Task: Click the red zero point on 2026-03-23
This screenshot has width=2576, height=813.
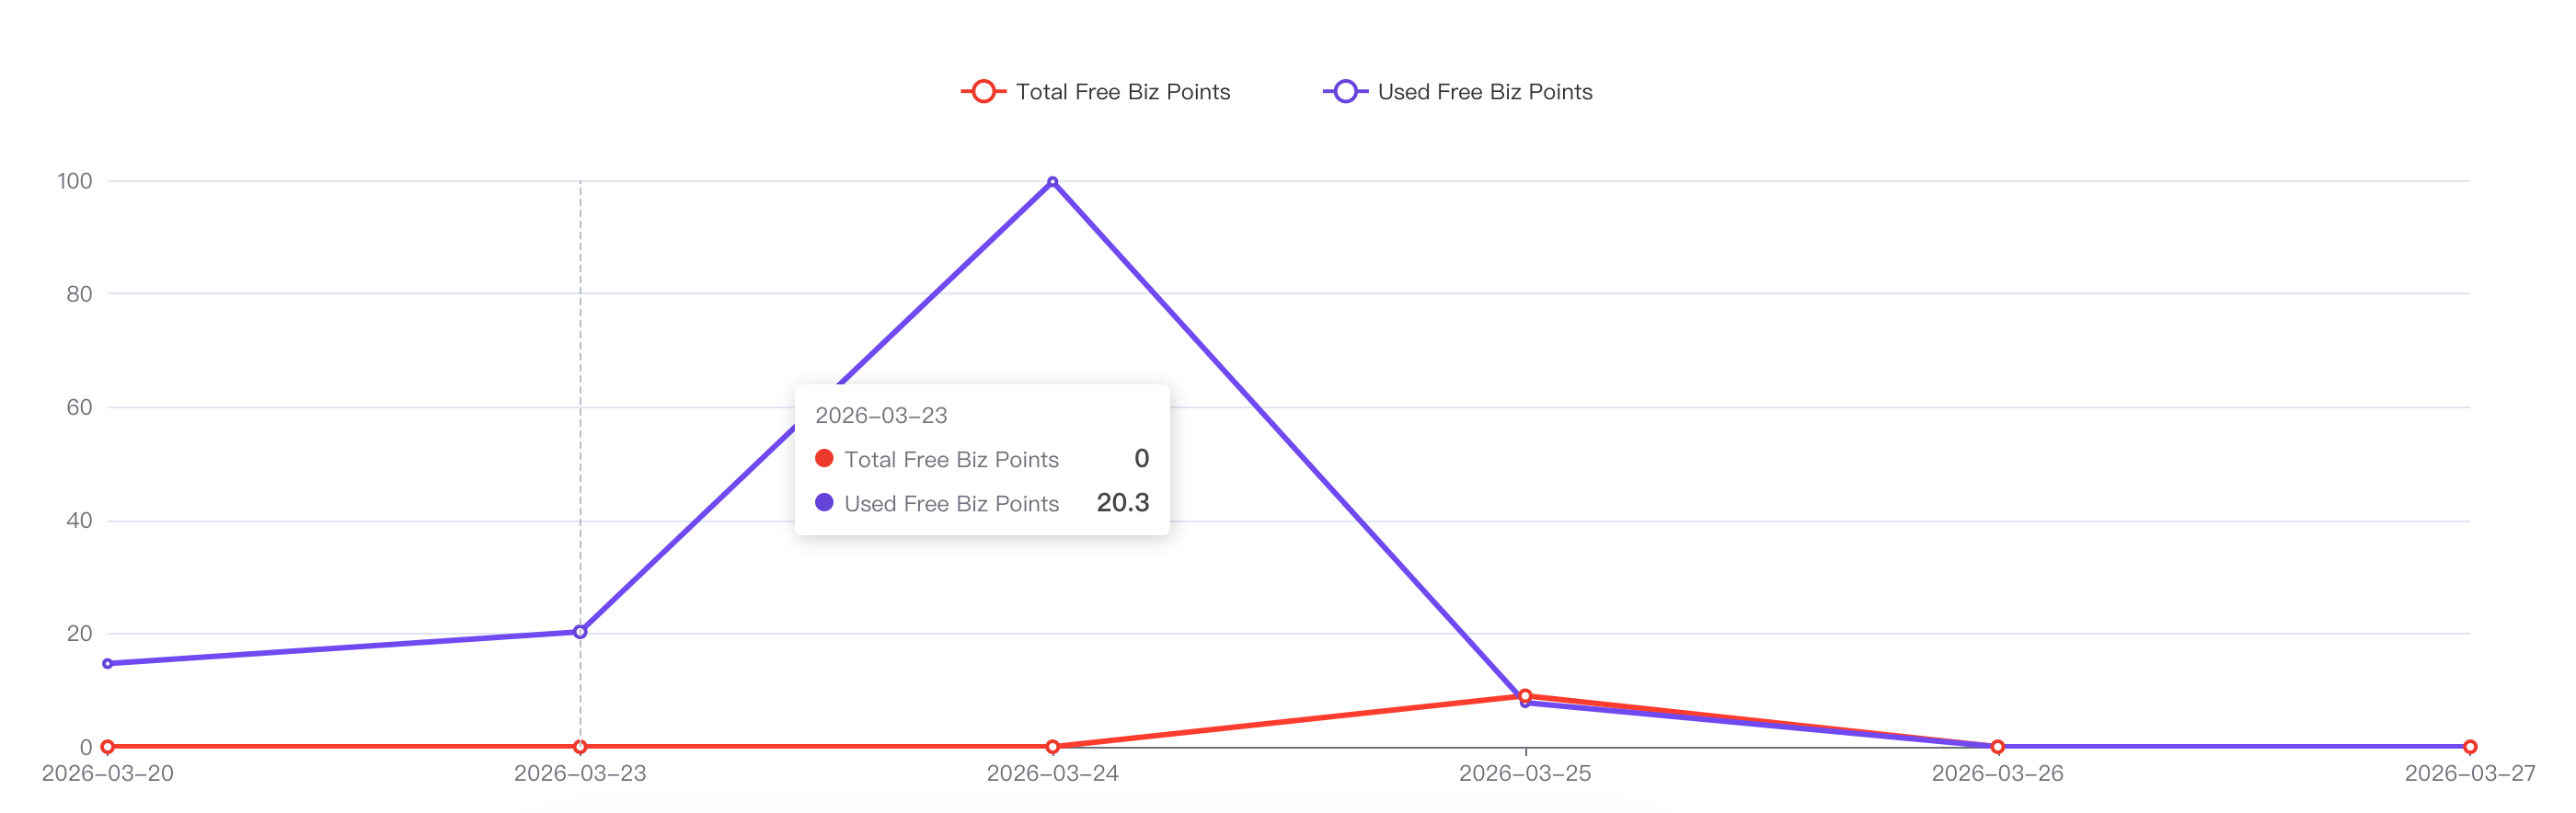Action: (580, 747)
